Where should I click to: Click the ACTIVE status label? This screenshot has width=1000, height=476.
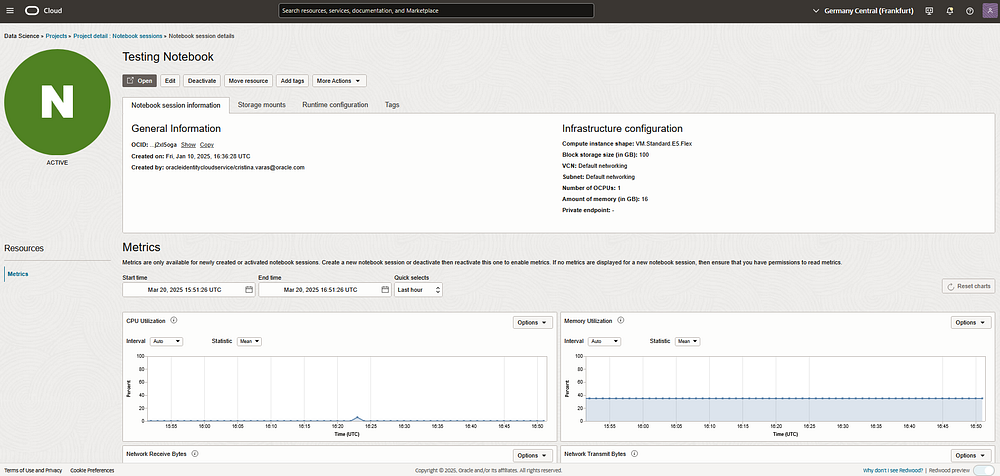[57, 163]
